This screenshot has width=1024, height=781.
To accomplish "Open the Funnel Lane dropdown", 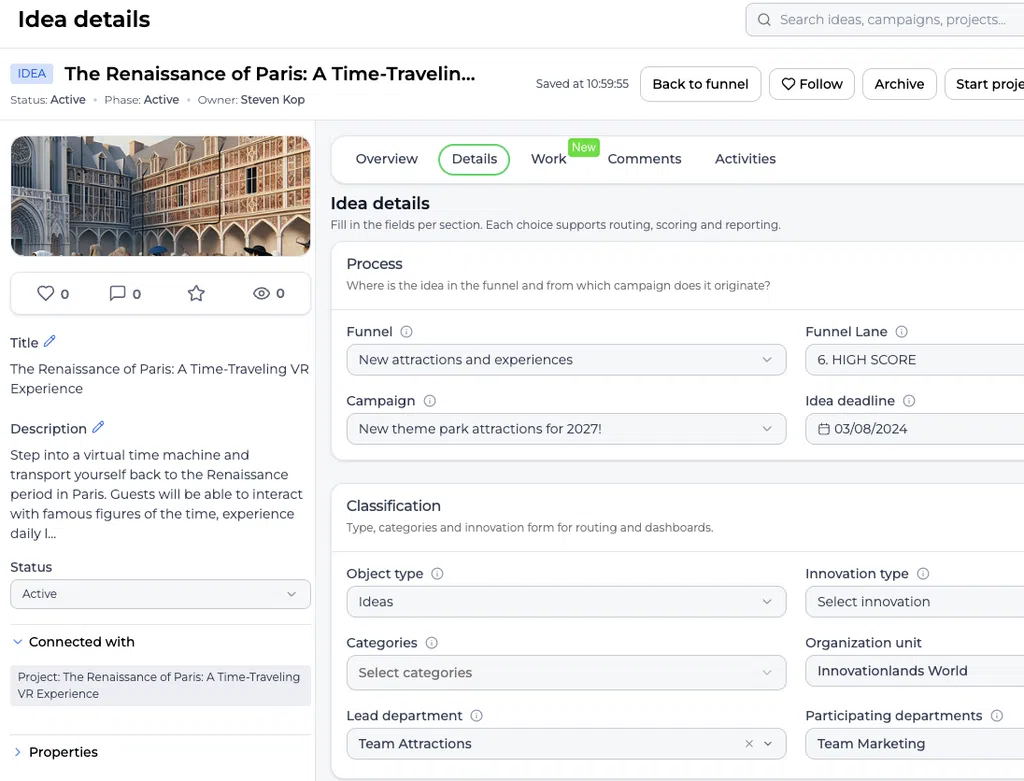I will click(x=914, y=360).
